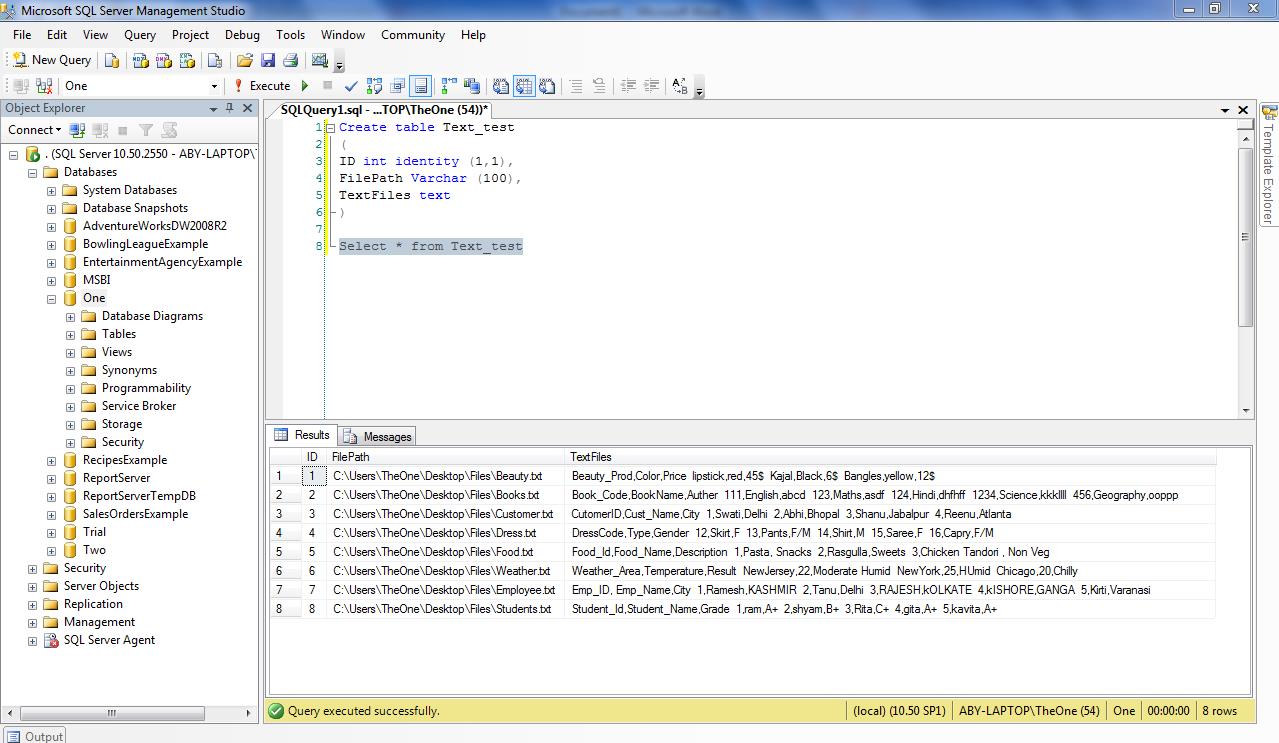Open the Query menu

[x=139, y=34]
